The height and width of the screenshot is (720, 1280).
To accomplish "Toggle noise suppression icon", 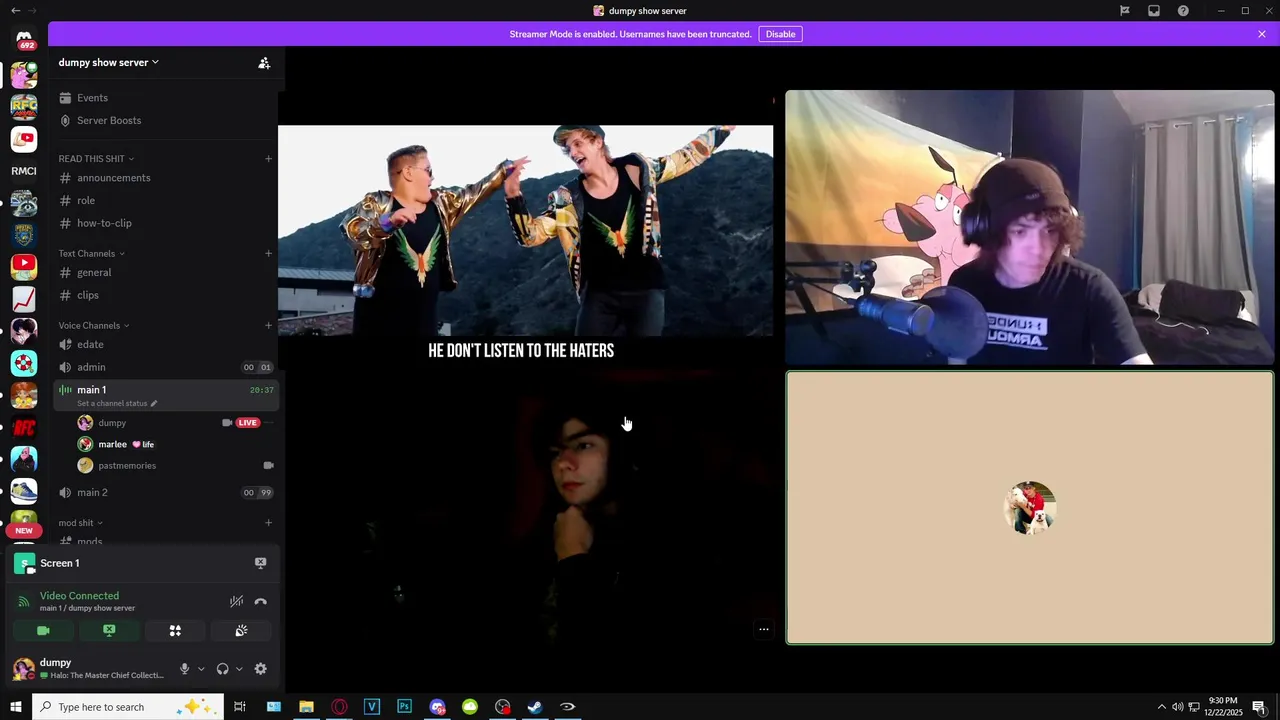I will point(236,601).
